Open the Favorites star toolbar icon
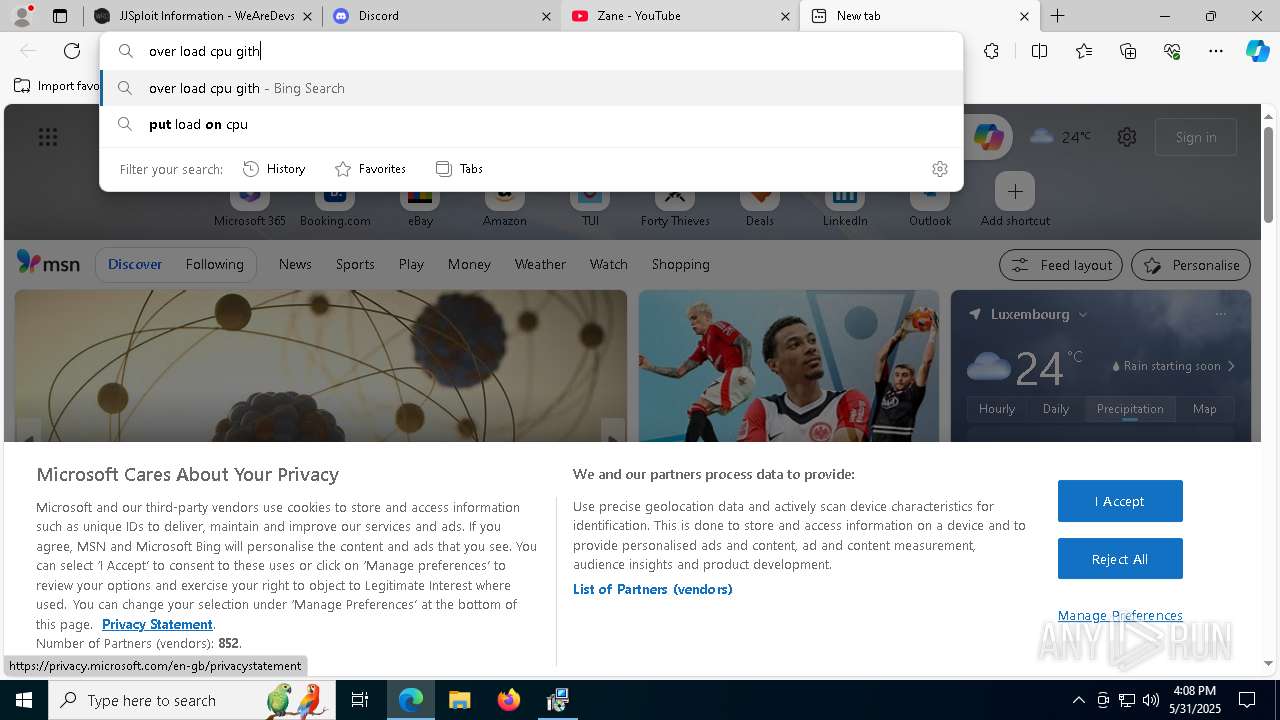 1084,51
